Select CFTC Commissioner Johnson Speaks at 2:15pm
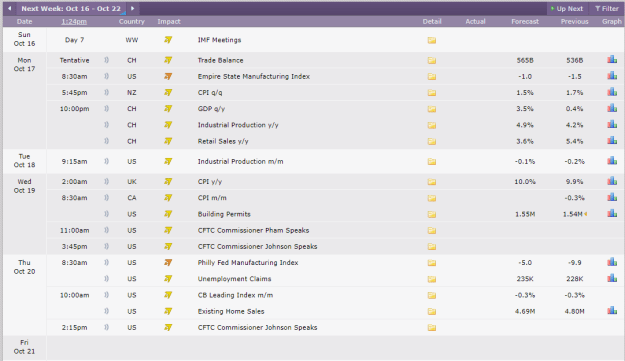 [x=257, y=328]
